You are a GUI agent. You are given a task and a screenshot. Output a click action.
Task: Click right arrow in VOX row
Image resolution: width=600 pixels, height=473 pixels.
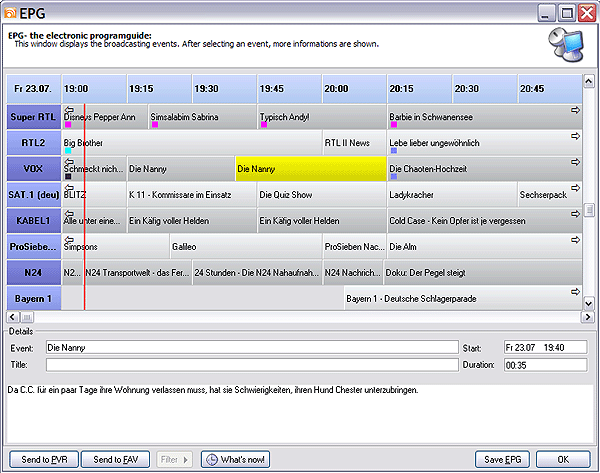click(x=575, y=161)
